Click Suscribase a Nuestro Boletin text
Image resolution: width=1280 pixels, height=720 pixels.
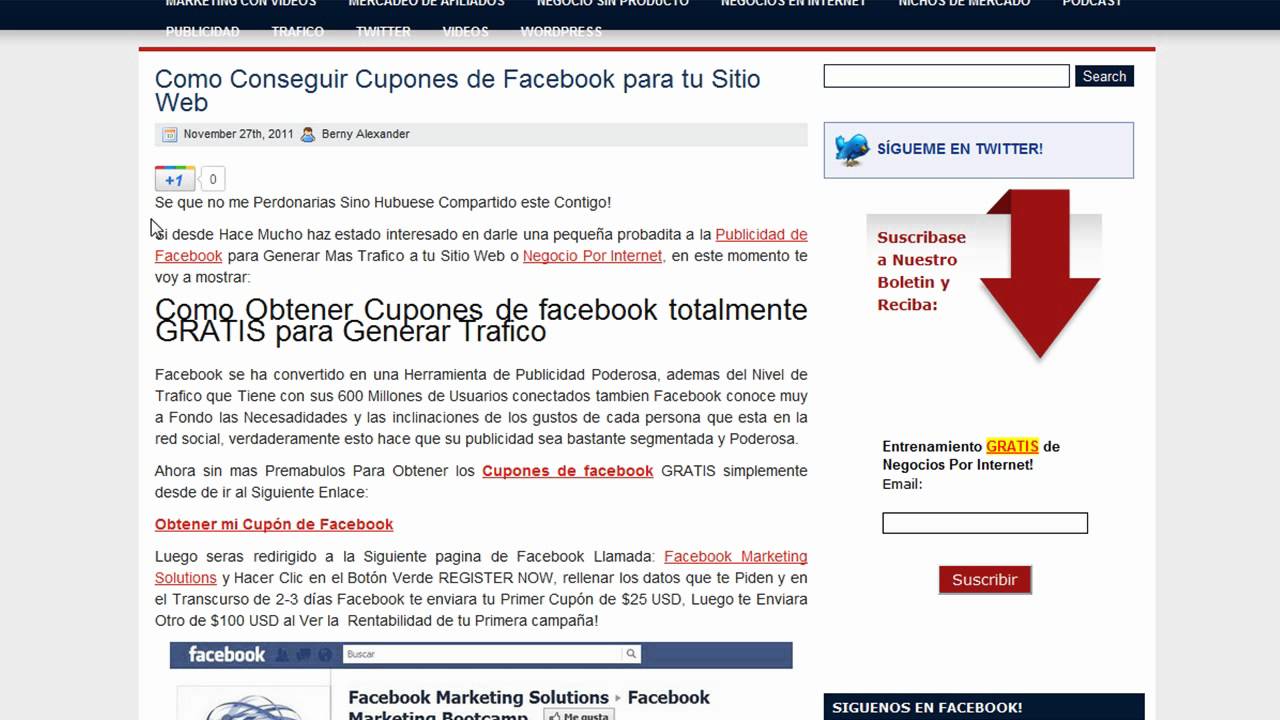pos(921,271)
